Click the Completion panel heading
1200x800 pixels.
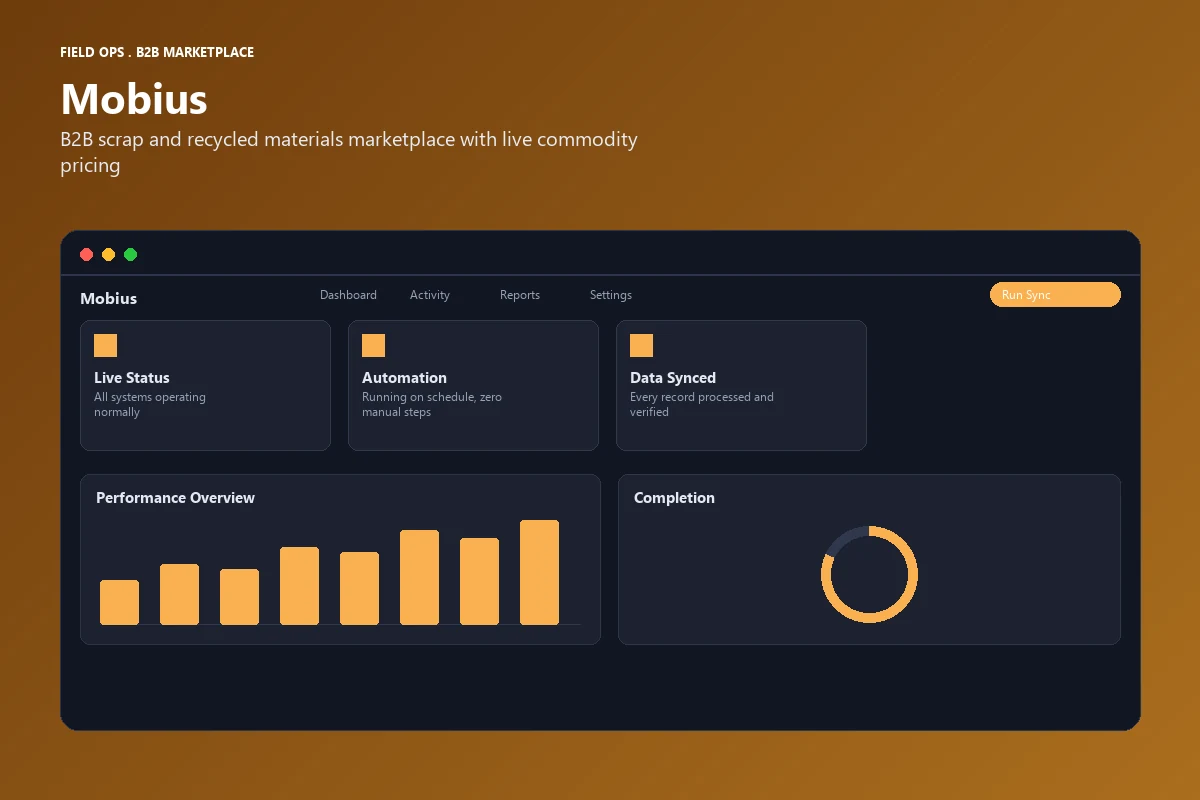click(674, 498)
